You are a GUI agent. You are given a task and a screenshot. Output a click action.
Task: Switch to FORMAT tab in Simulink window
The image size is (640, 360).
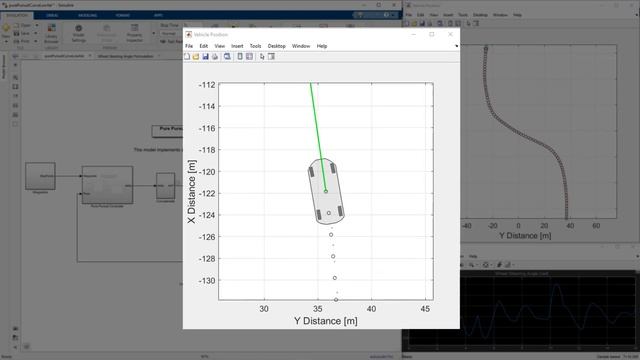pyautogui.click(x=122, y=15)
